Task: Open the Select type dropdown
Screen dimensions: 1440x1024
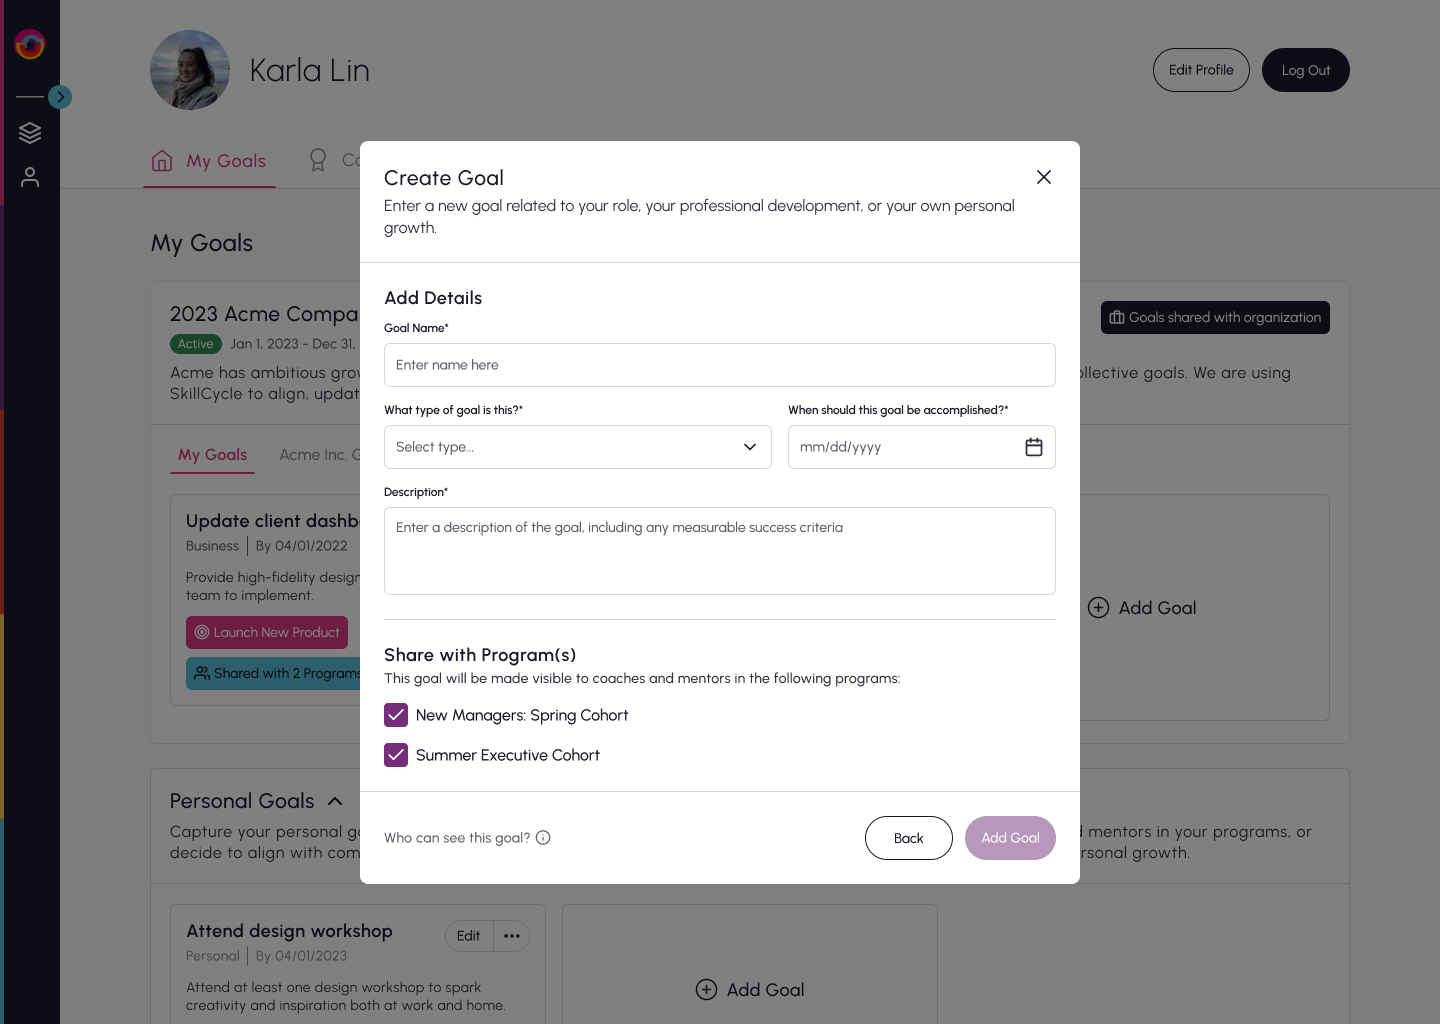Action: pyautogui.click(x=578, y=447)
